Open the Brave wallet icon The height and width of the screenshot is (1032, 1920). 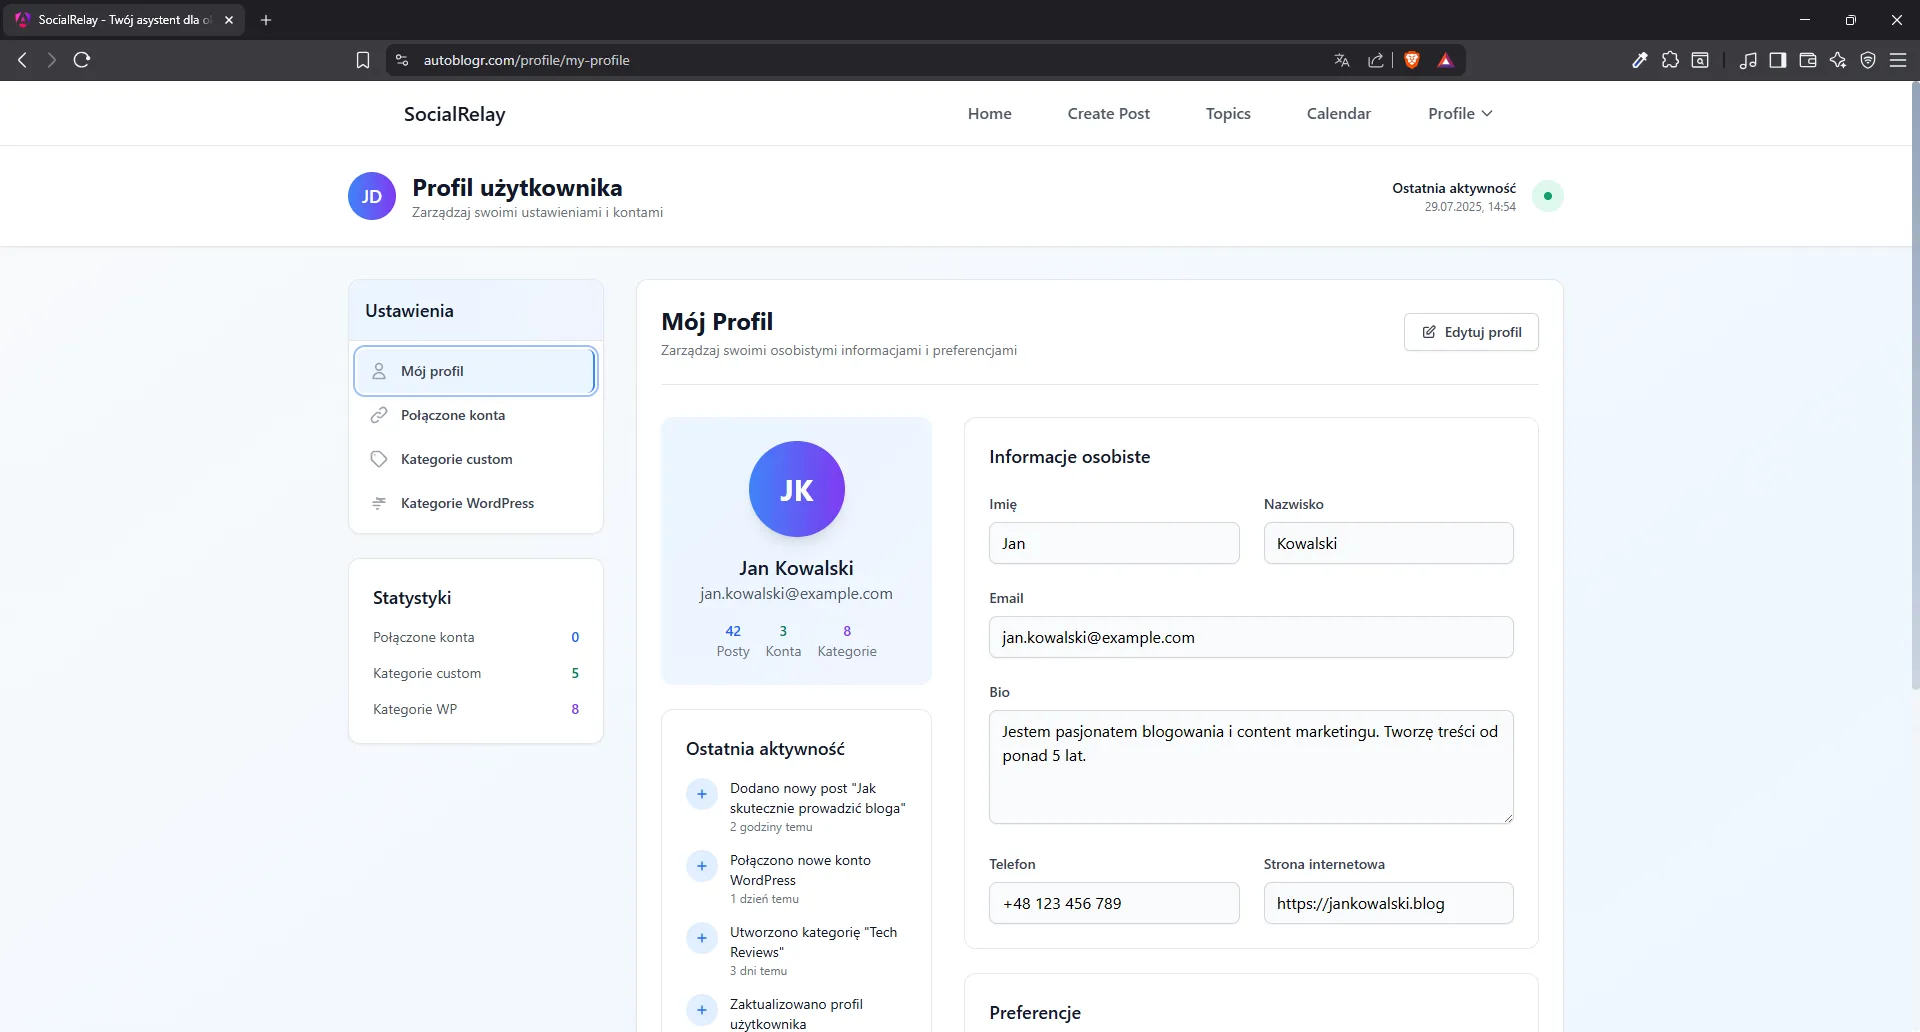[x=1808, y=60]
